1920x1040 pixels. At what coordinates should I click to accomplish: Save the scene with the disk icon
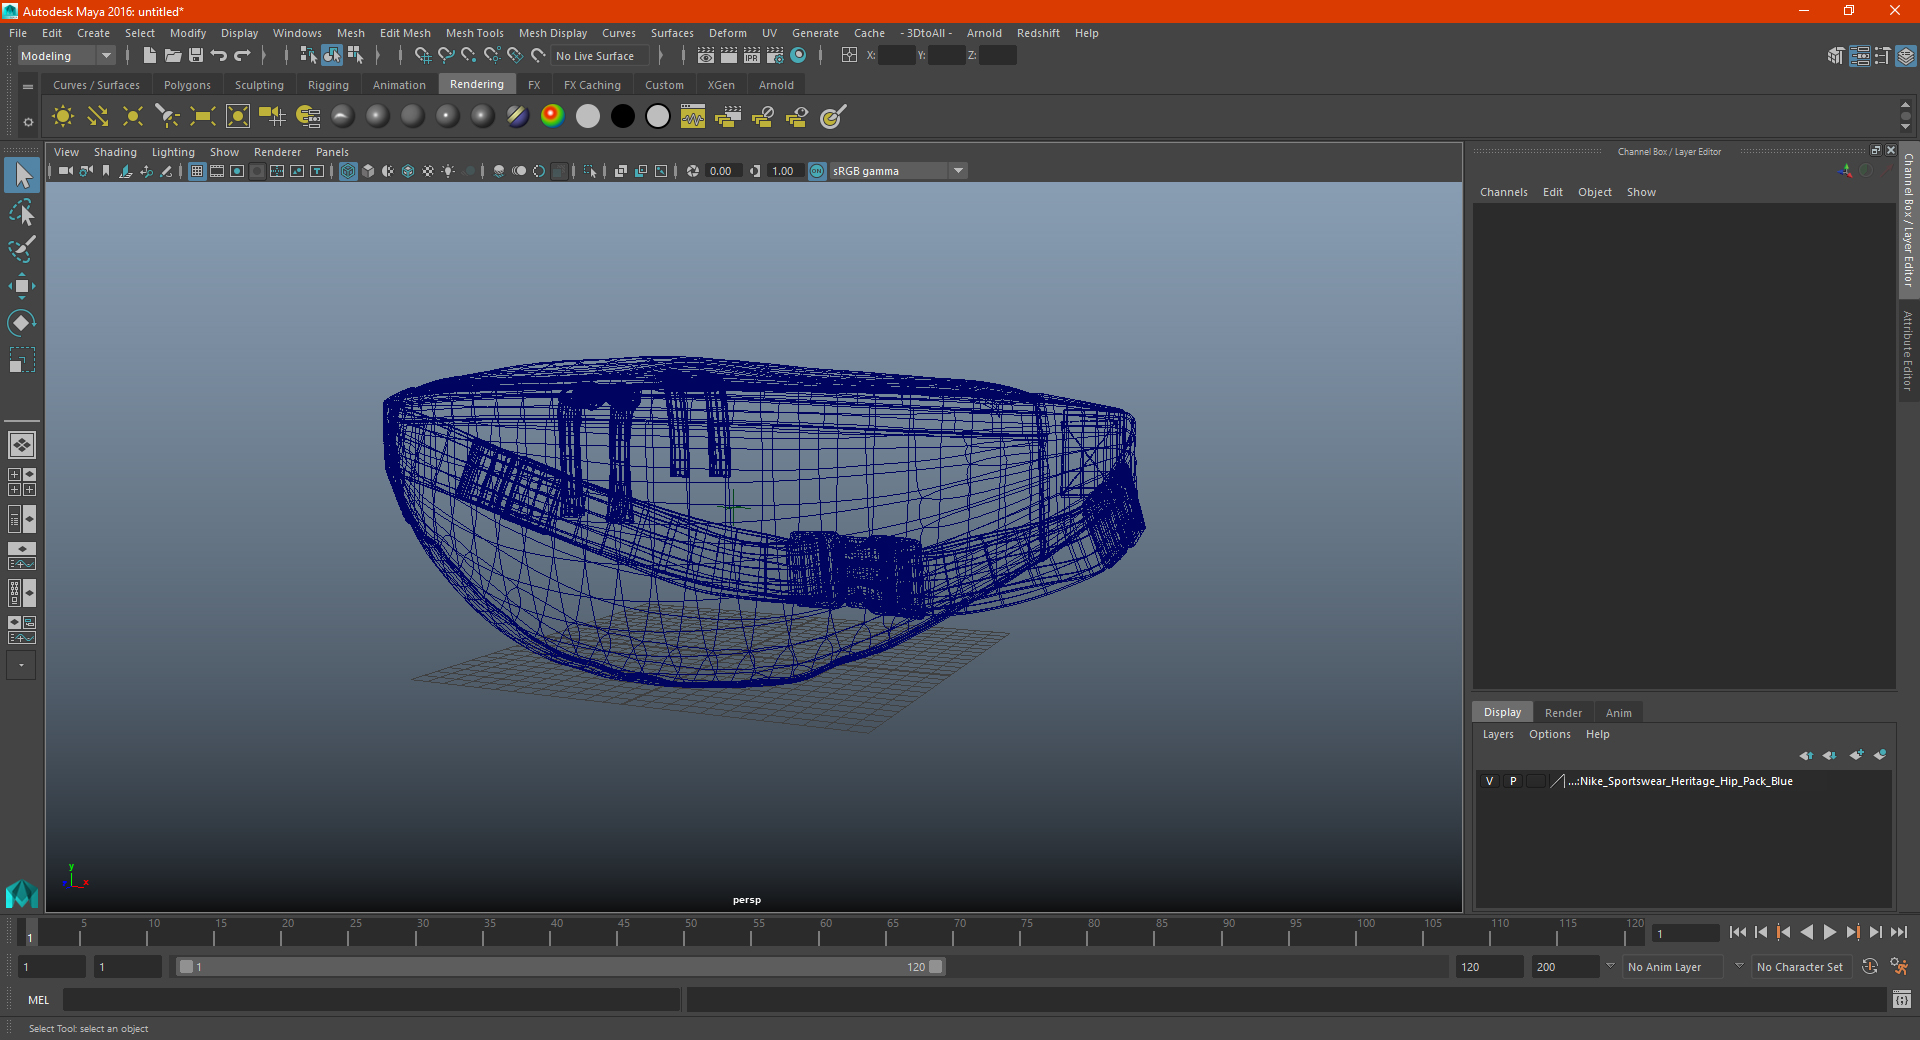tap(196, 55)
